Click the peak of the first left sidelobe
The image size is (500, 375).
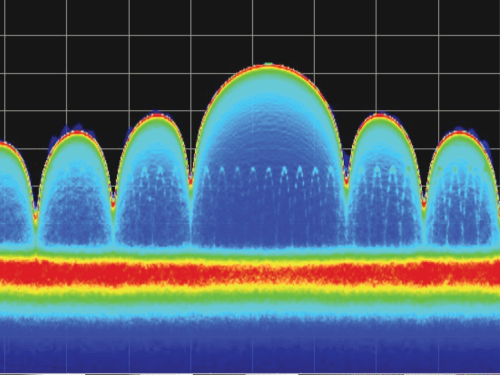[156, 115]
